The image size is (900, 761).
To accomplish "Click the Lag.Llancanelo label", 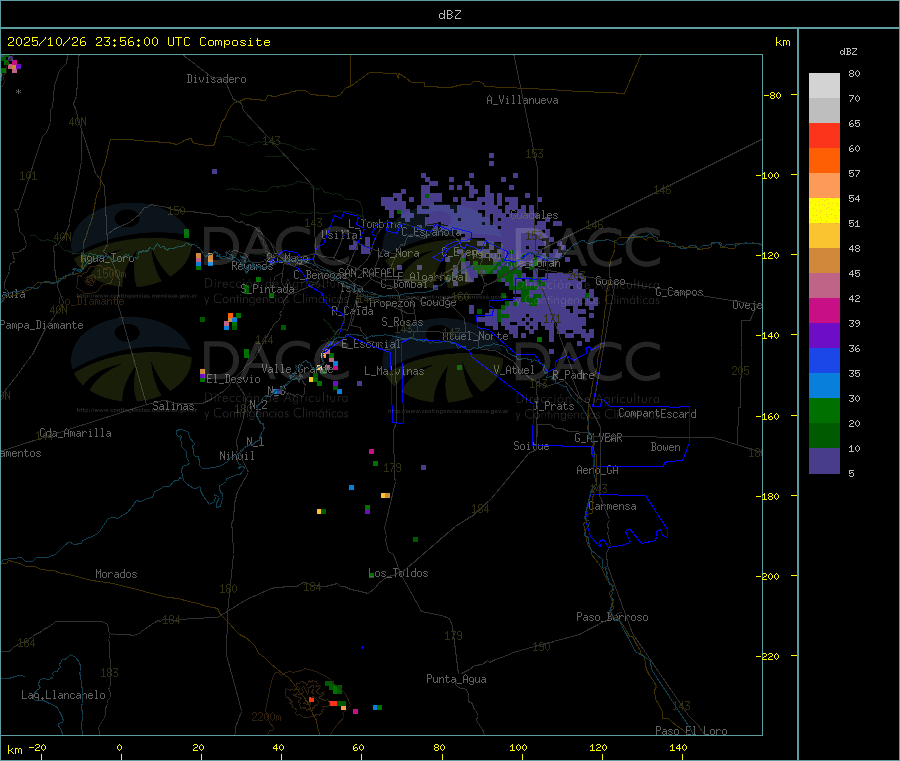I will [x=63, y=696].
